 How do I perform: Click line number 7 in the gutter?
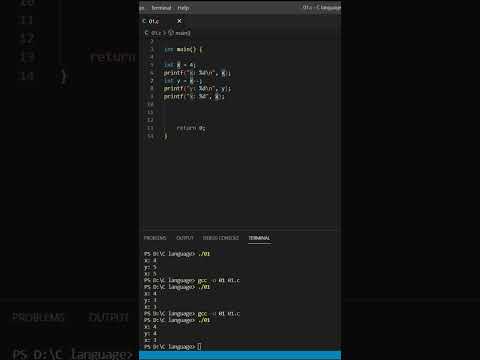(x=152, y=81)
